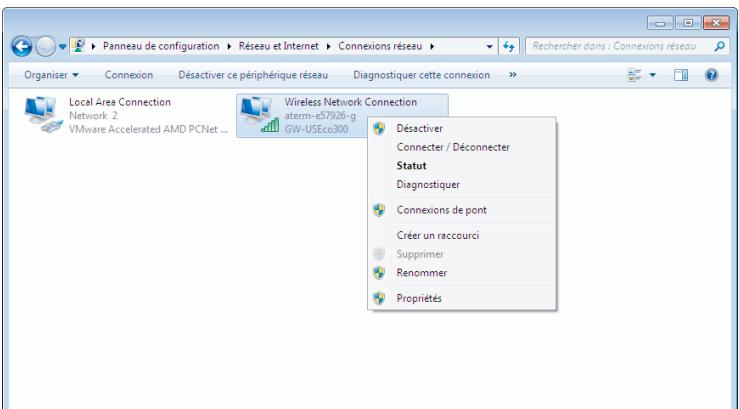Viewport: 739px width, 409px height.
Task: Click the aterm-e57926-g network label
Action: click(320, 115)
